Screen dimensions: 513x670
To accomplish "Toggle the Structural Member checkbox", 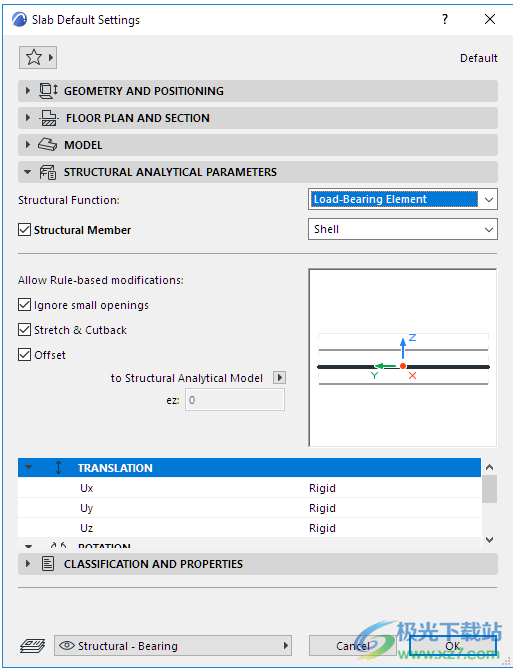I will [24, 229].
